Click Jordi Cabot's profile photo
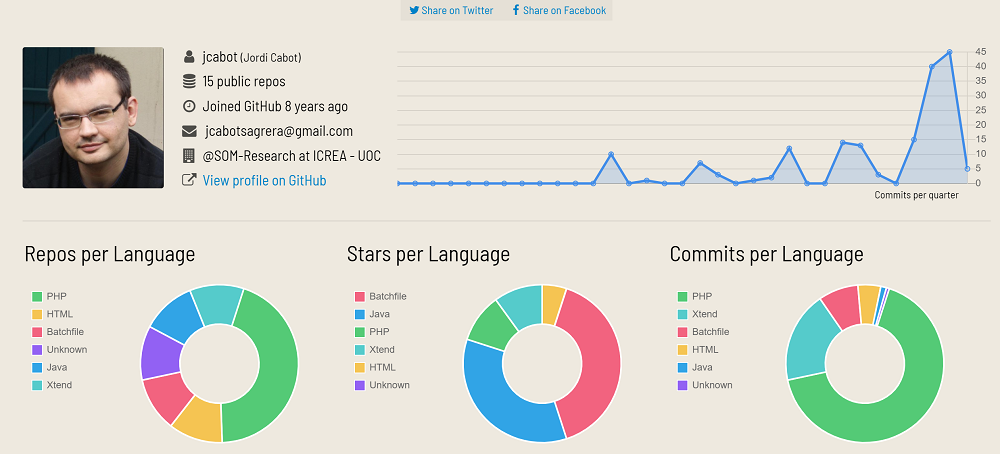The image size is (1000, 454). [93, 117]
